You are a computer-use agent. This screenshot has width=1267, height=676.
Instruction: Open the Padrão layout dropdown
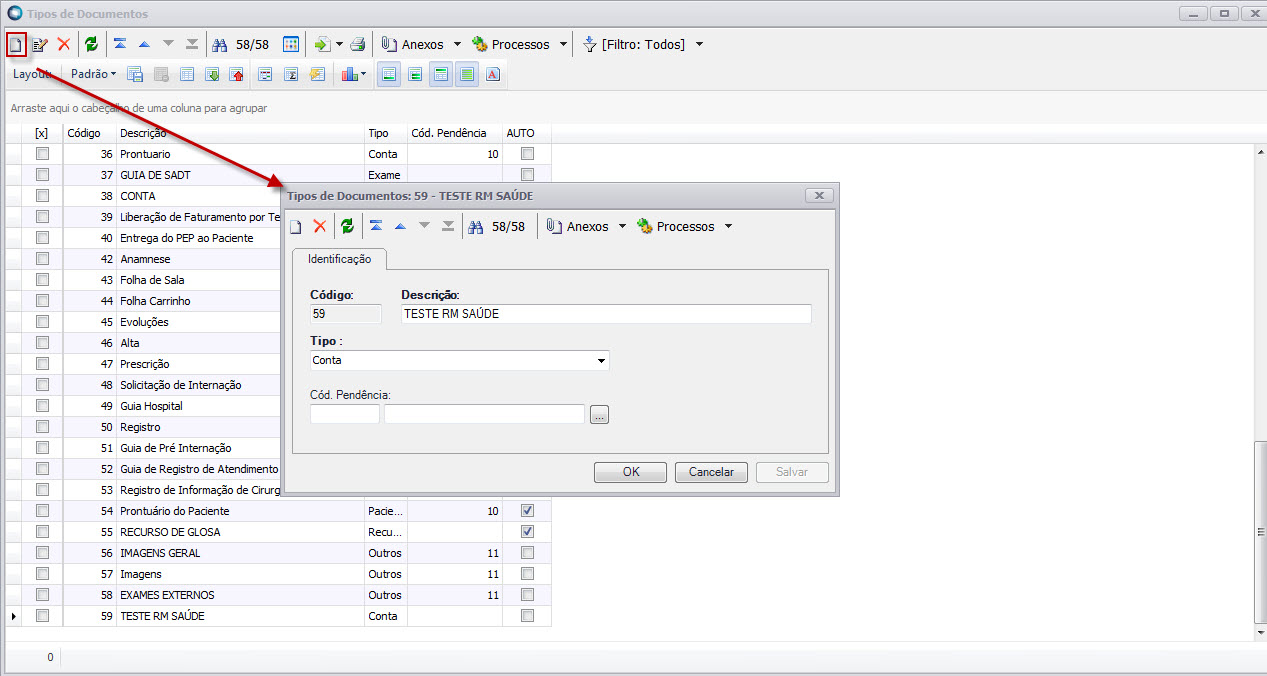(x=93, y=74)
